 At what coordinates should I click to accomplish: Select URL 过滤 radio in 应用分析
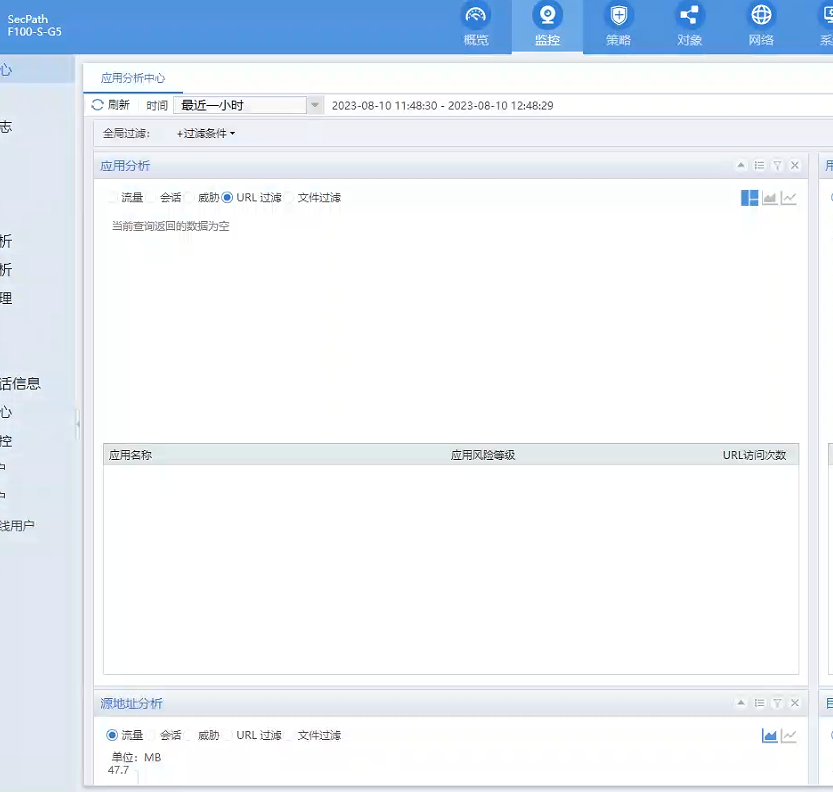point(227,198)
